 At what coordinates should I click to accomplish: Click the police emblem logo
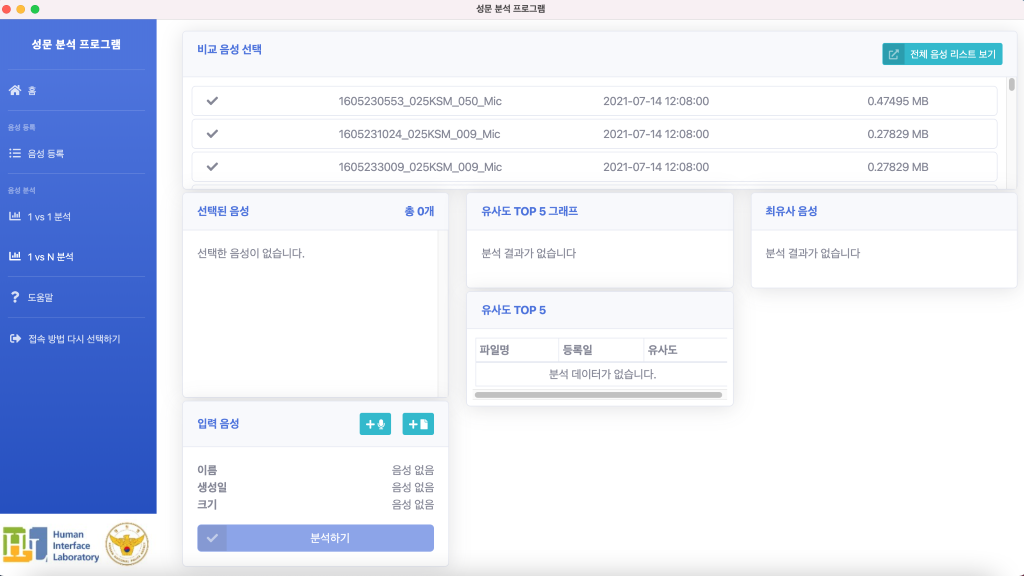point(127,543)
